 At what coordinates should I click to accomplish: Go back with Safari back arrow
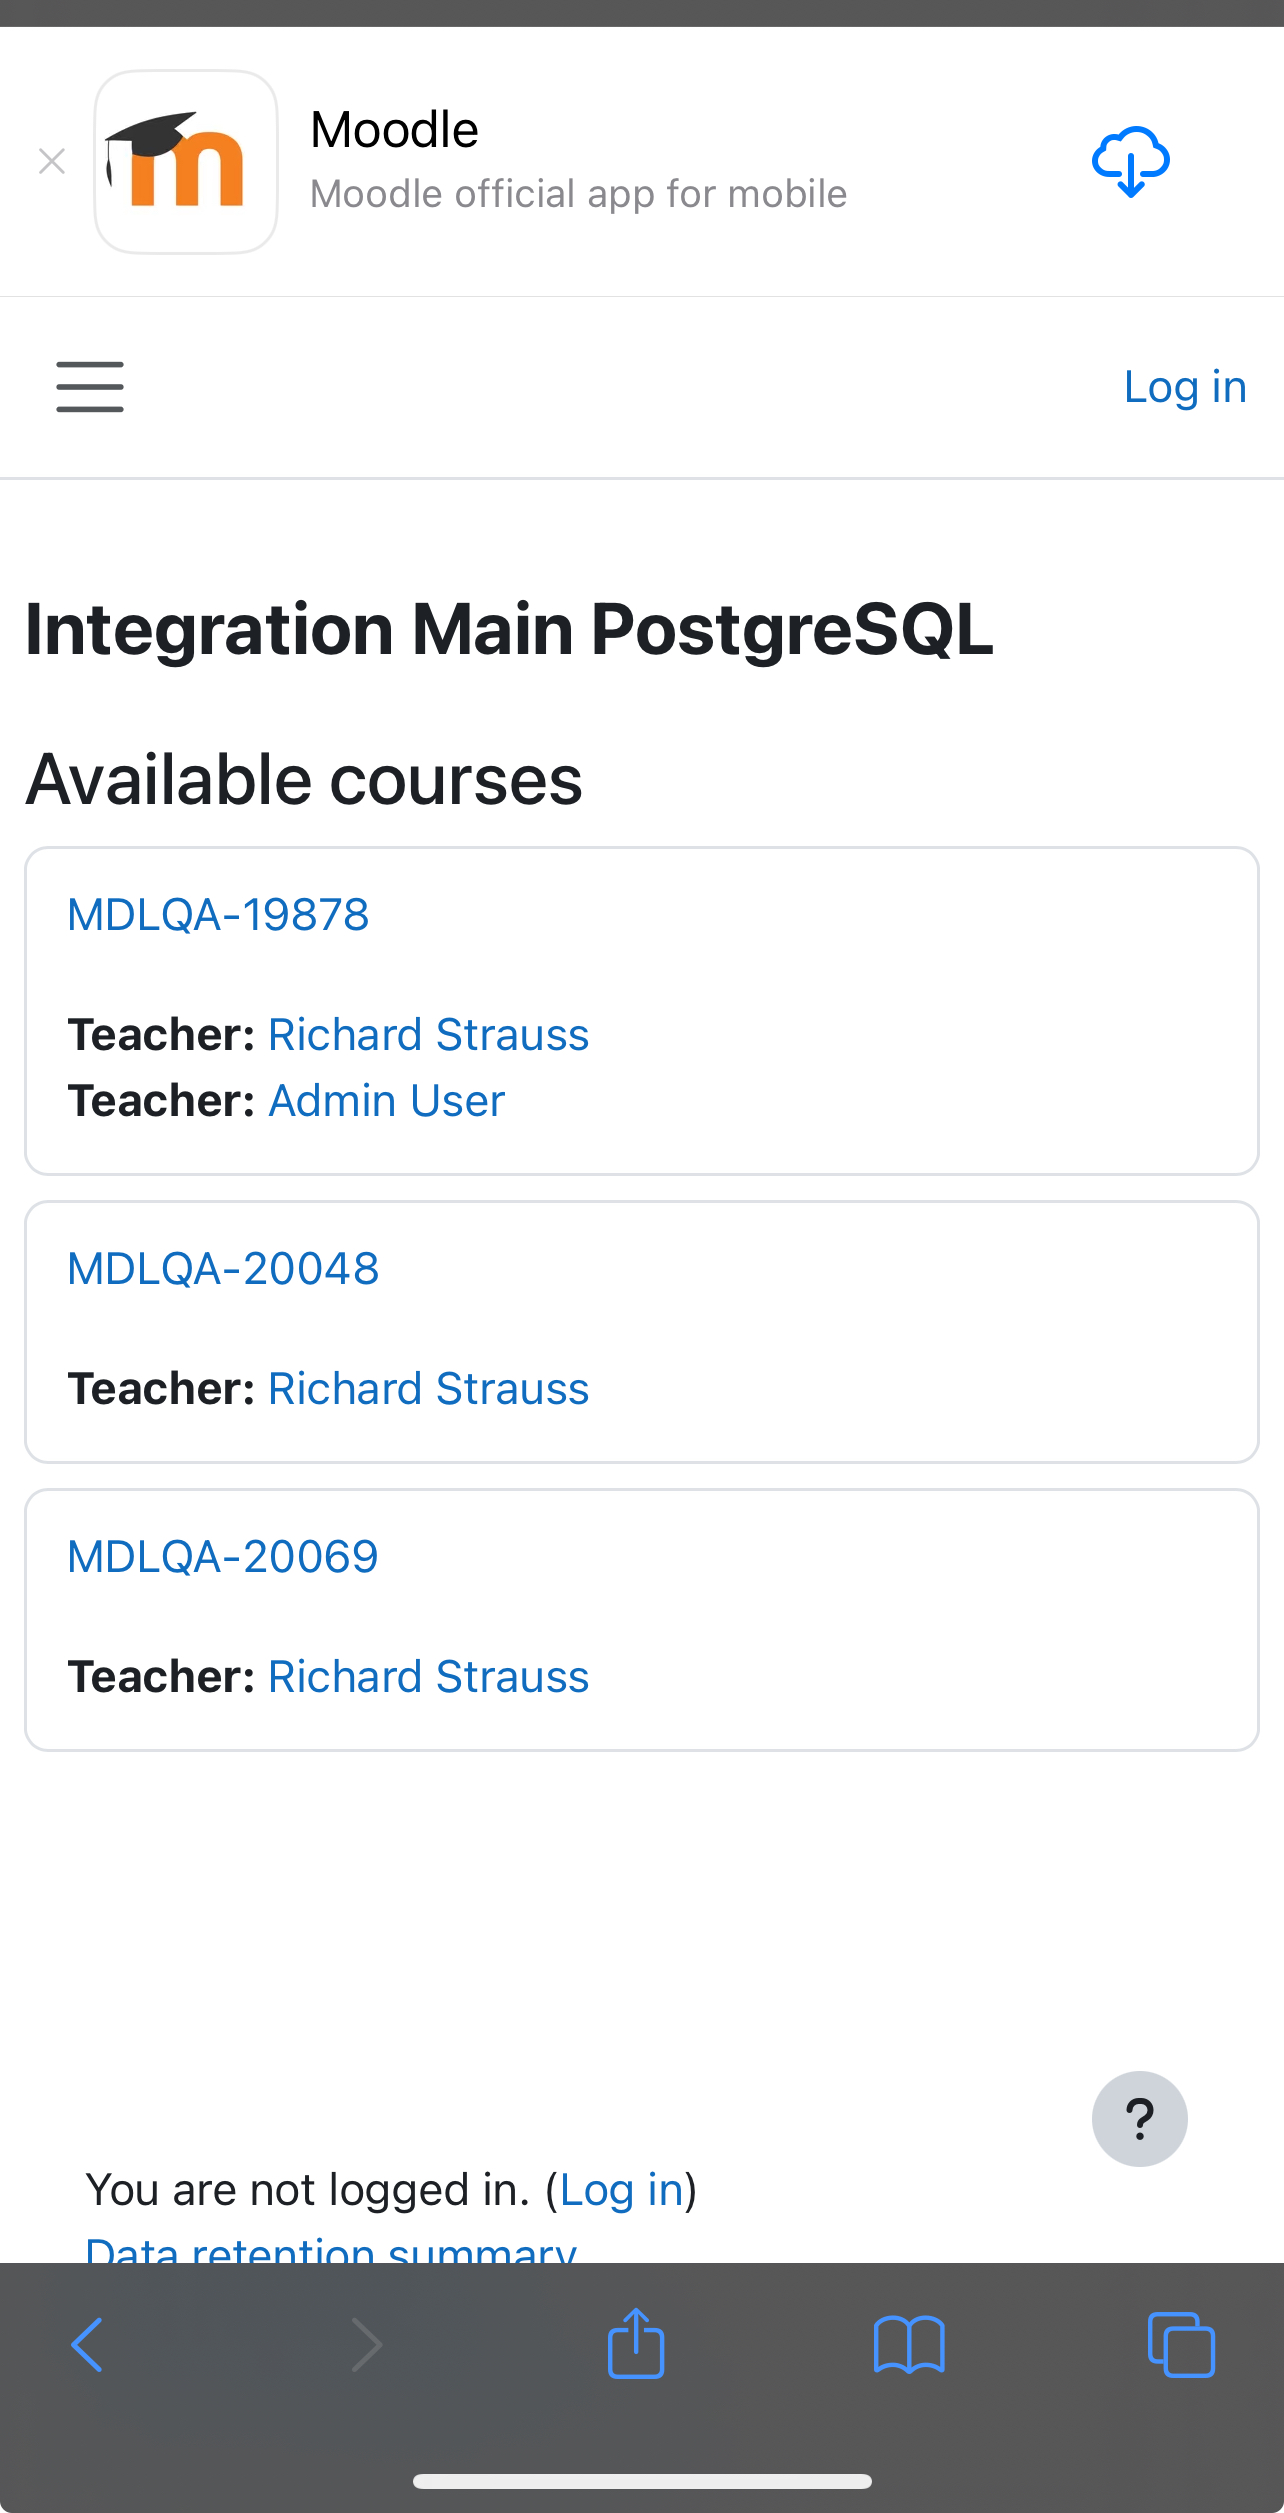[87, 2344]
